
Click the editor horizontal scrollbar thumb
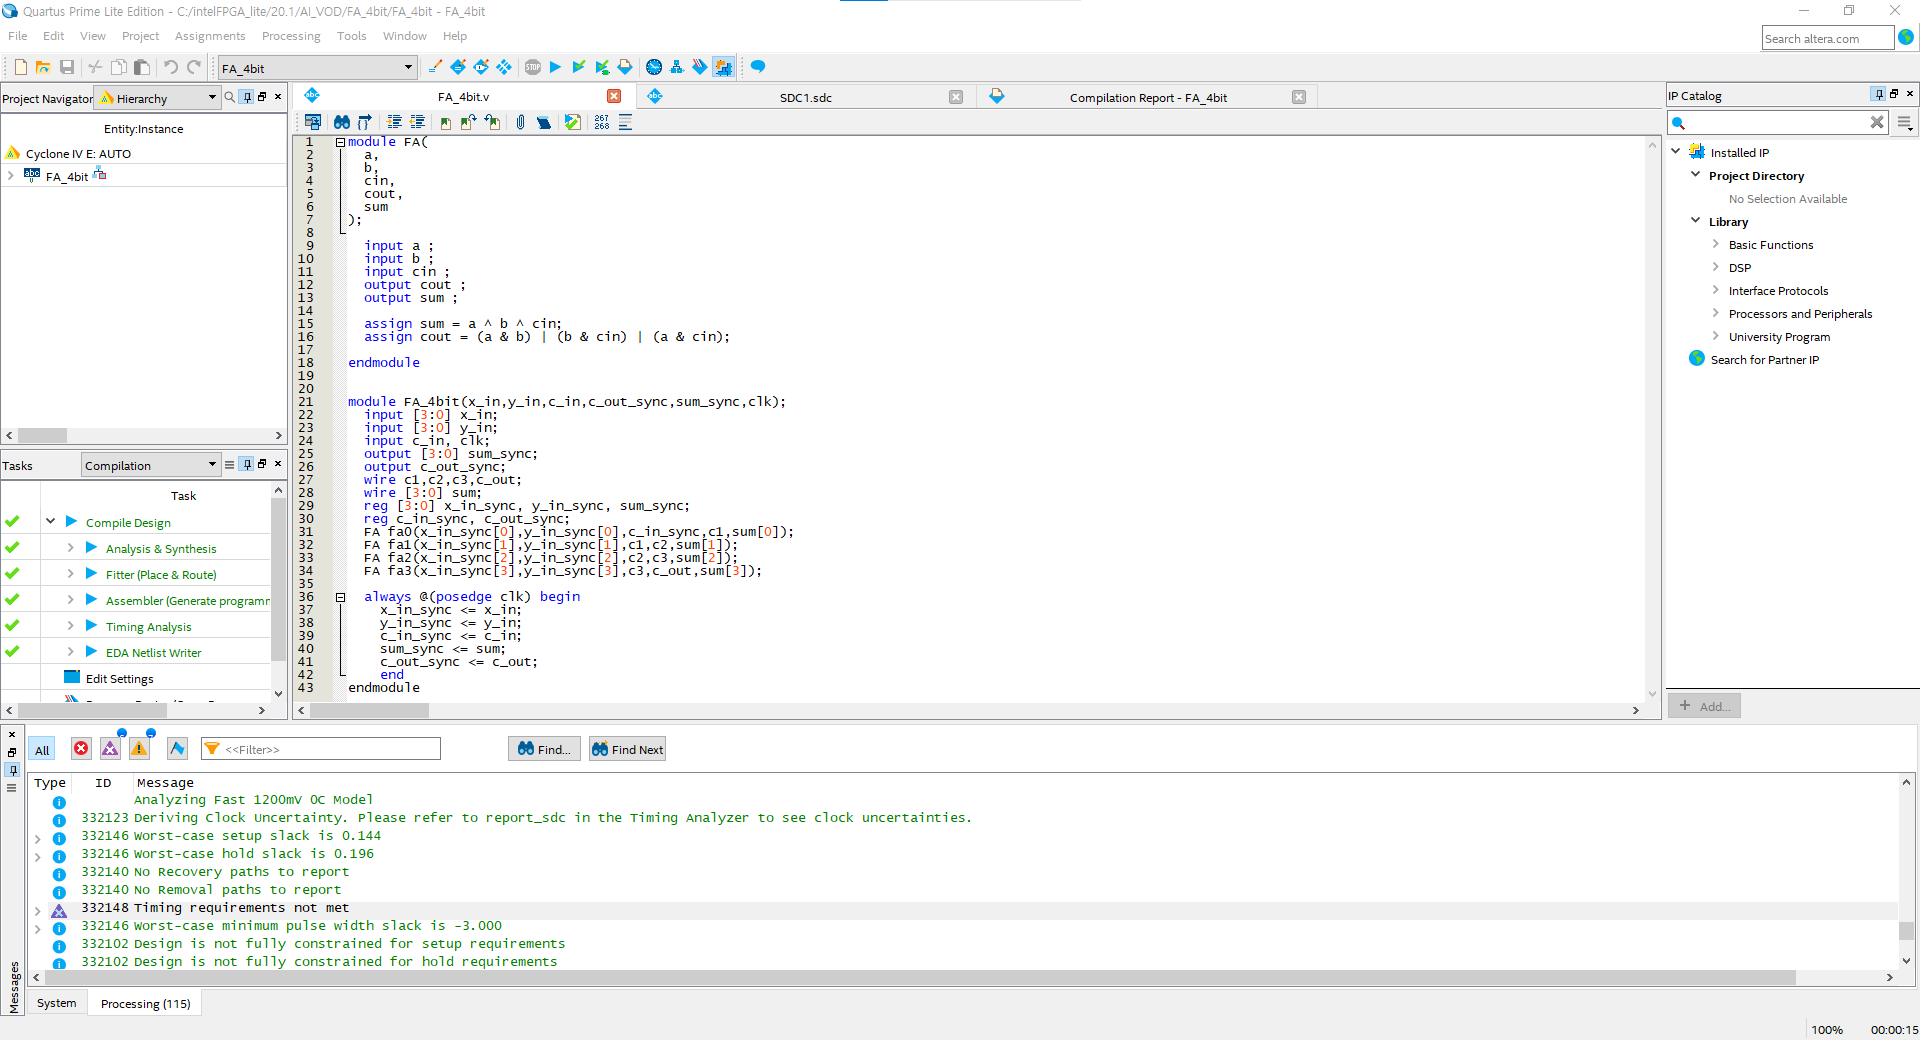369,710
